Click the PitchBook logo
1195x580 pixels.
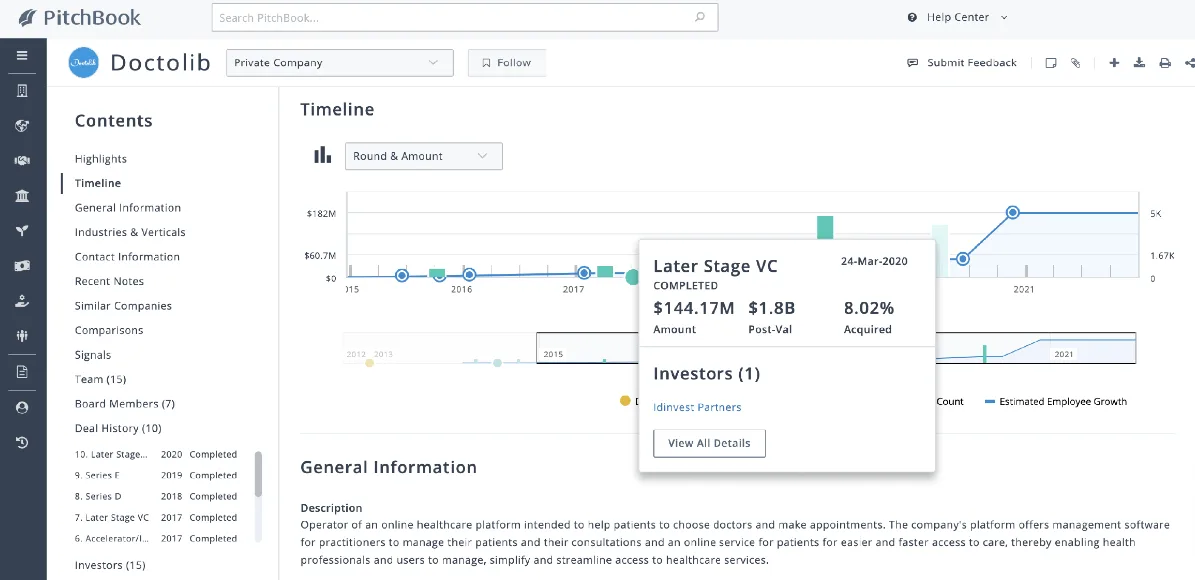click(x=79, y=17)
